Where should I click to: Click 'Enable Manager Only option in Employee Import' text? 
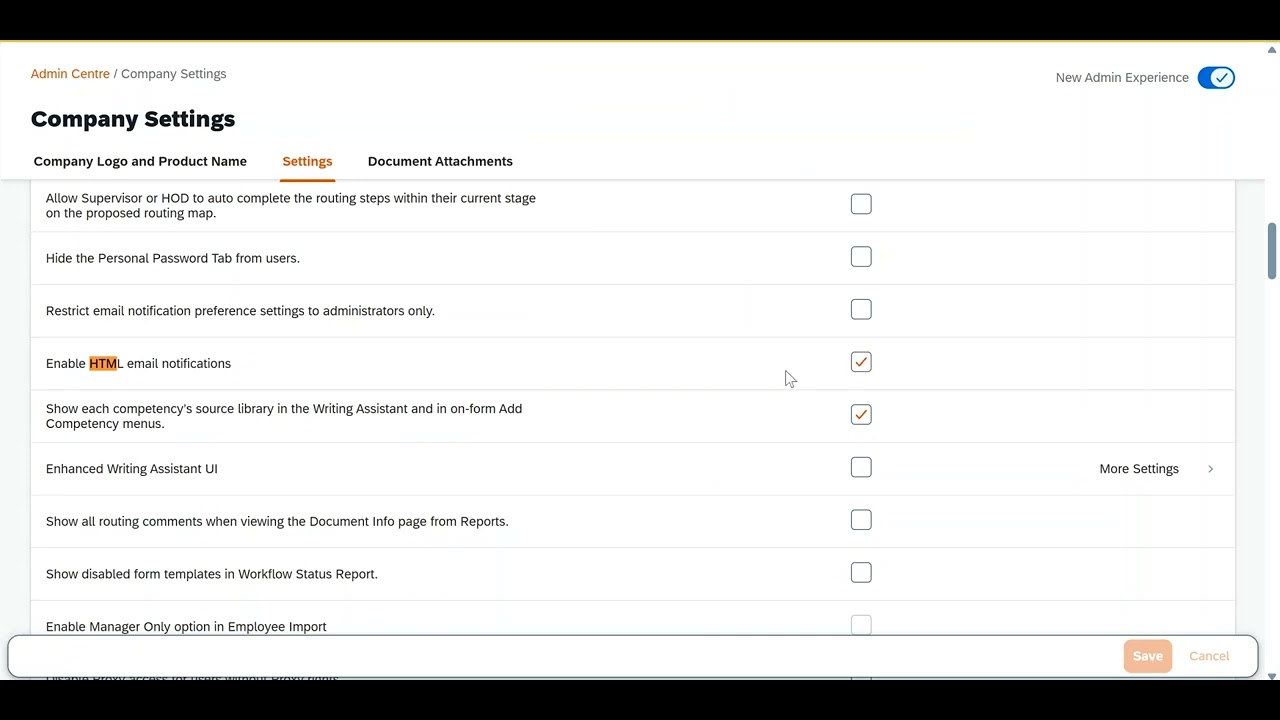coord(186,627)
